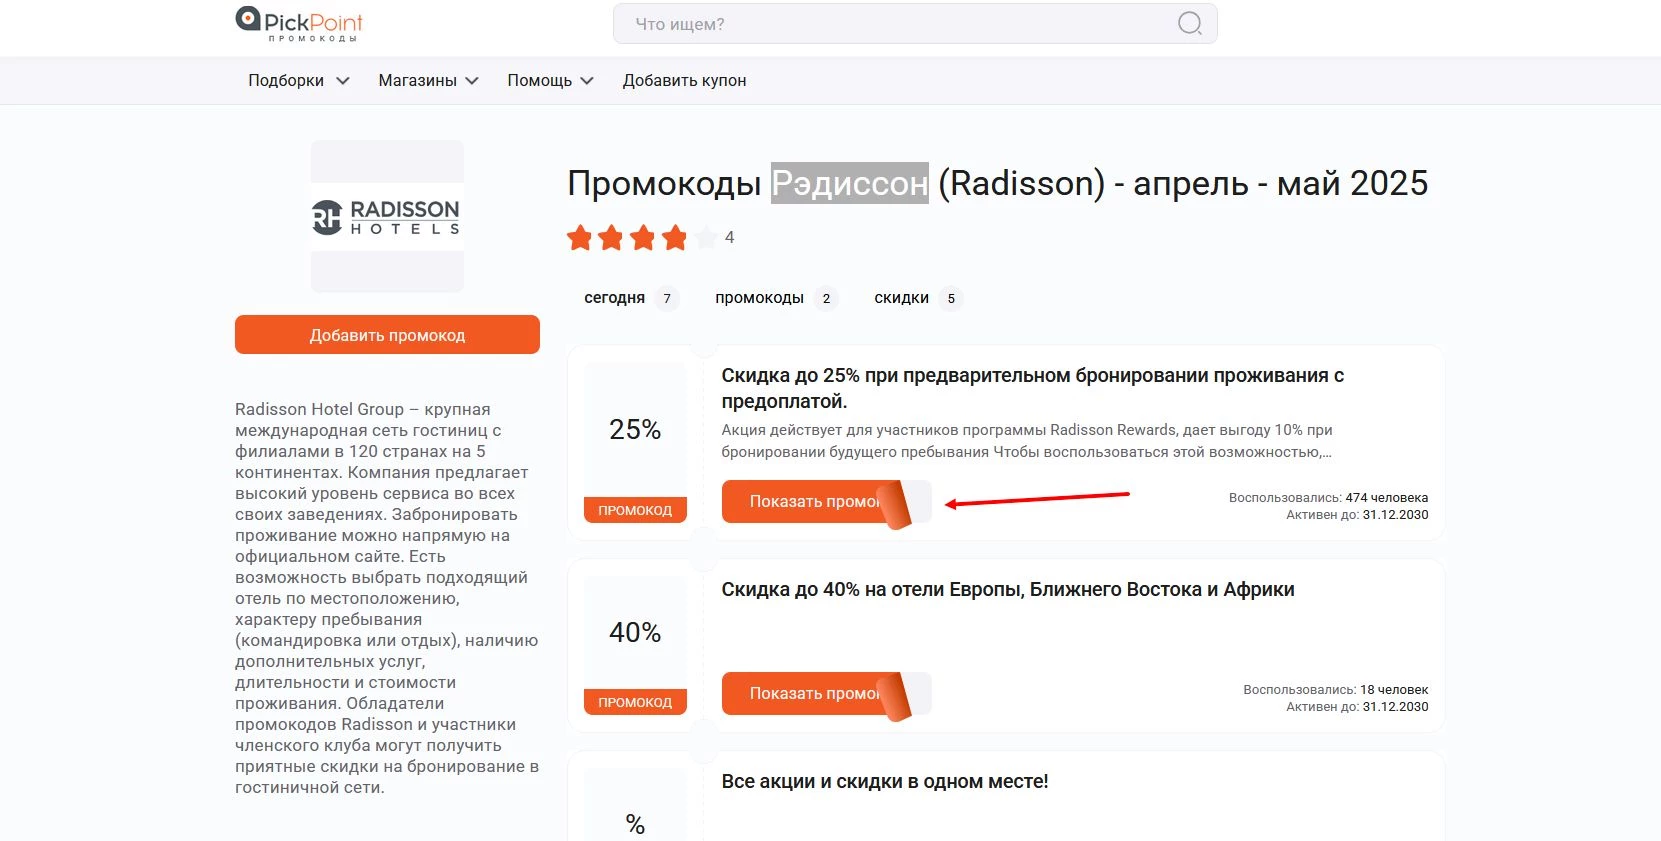Expand the Магазины dropdown menu

pos(428,81)
